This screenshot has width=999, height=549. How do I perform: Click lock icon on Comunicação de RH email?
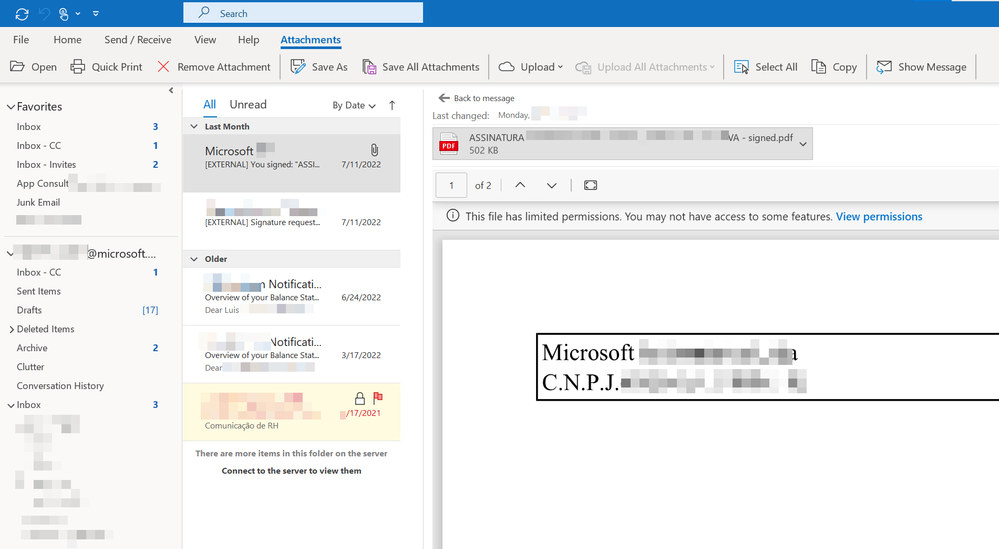click(x=360, y=399)
